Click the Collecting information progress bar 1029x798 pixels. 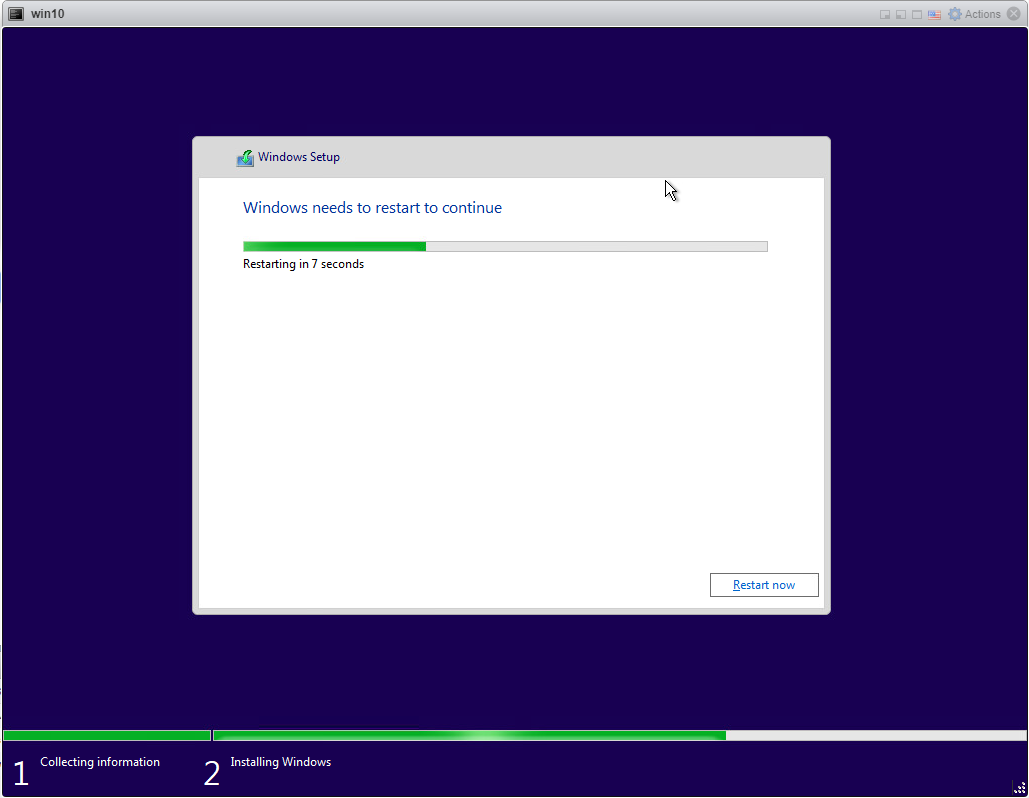click(x=105, y=735)
